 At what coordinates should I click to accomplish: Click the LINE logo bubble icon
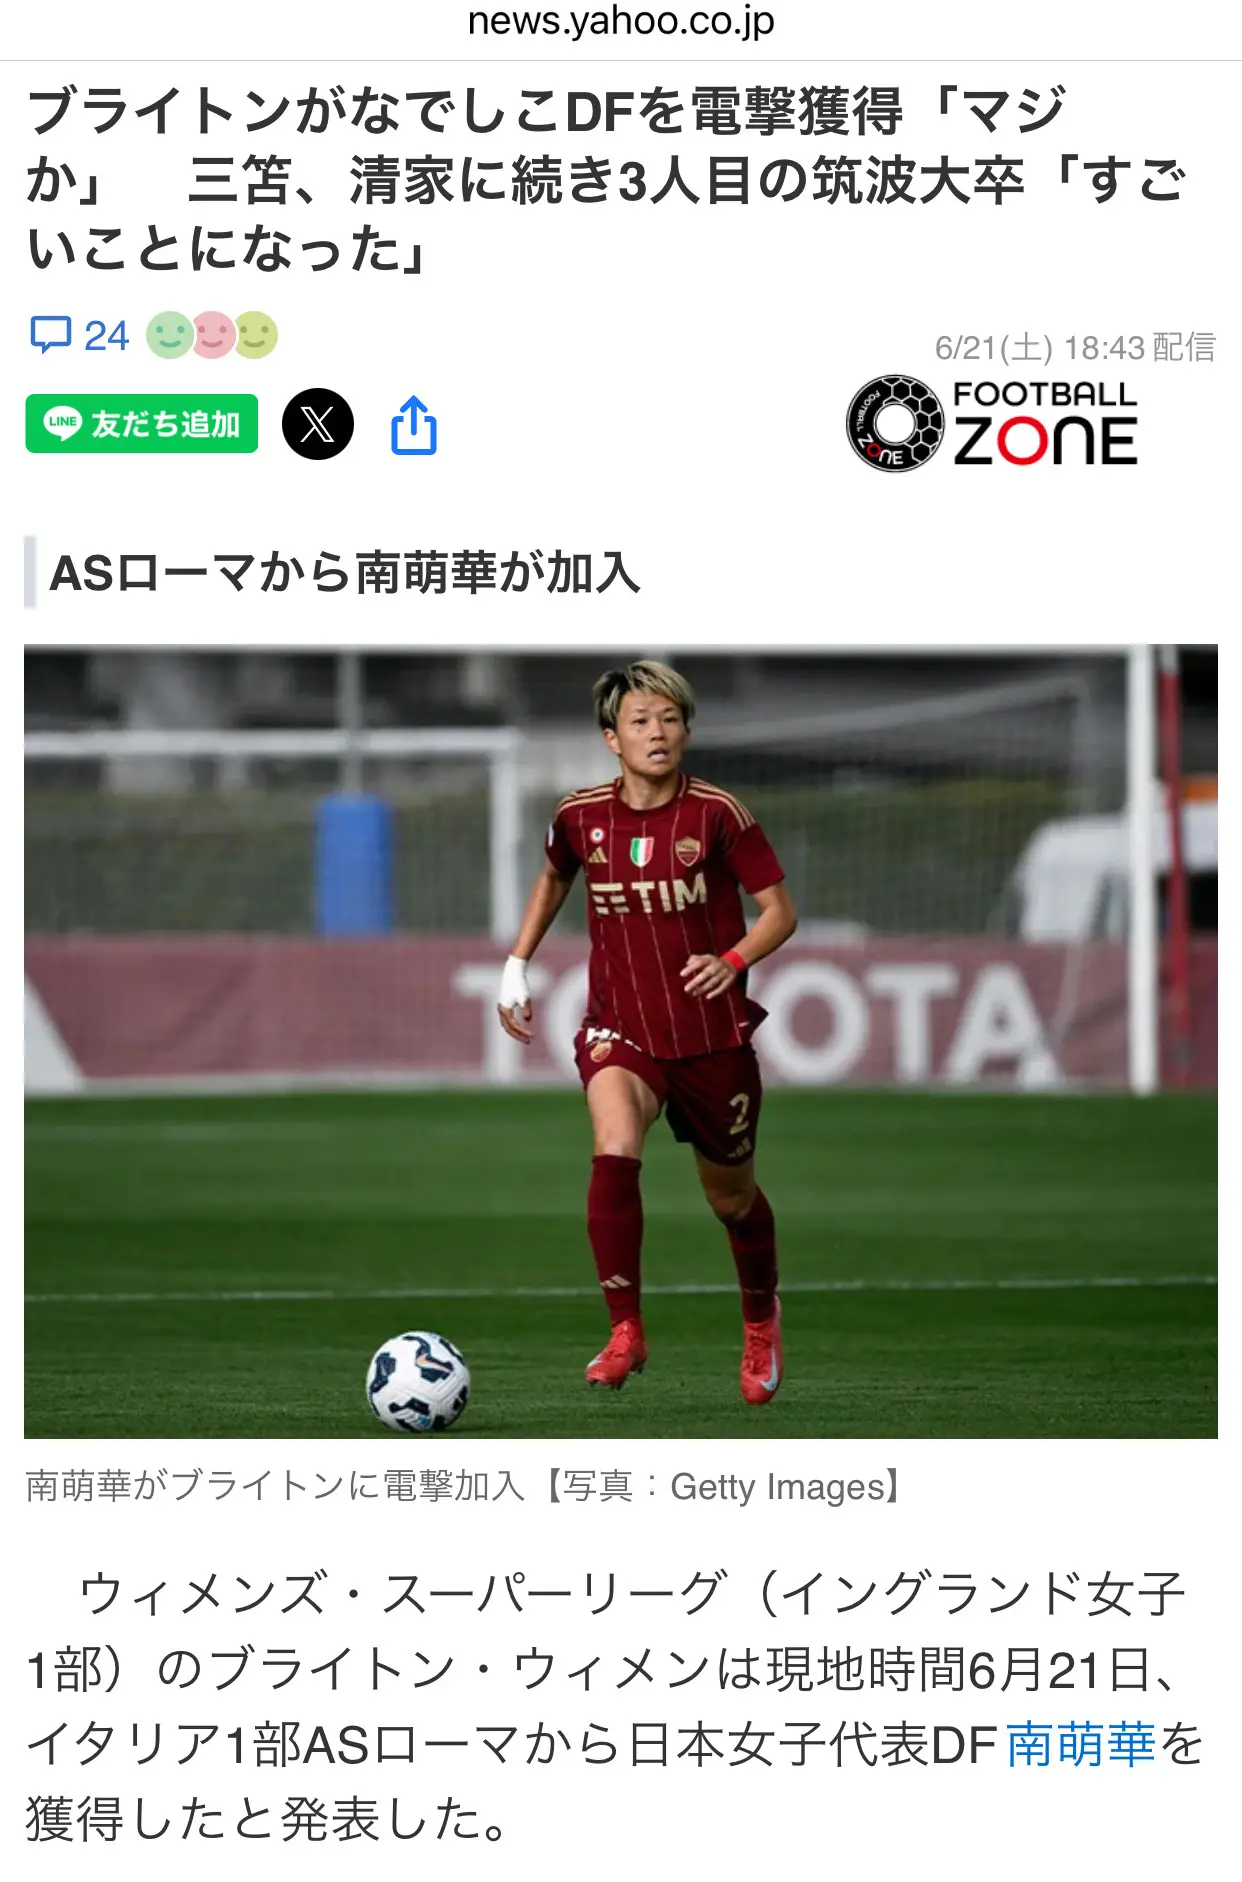point(63,423)
